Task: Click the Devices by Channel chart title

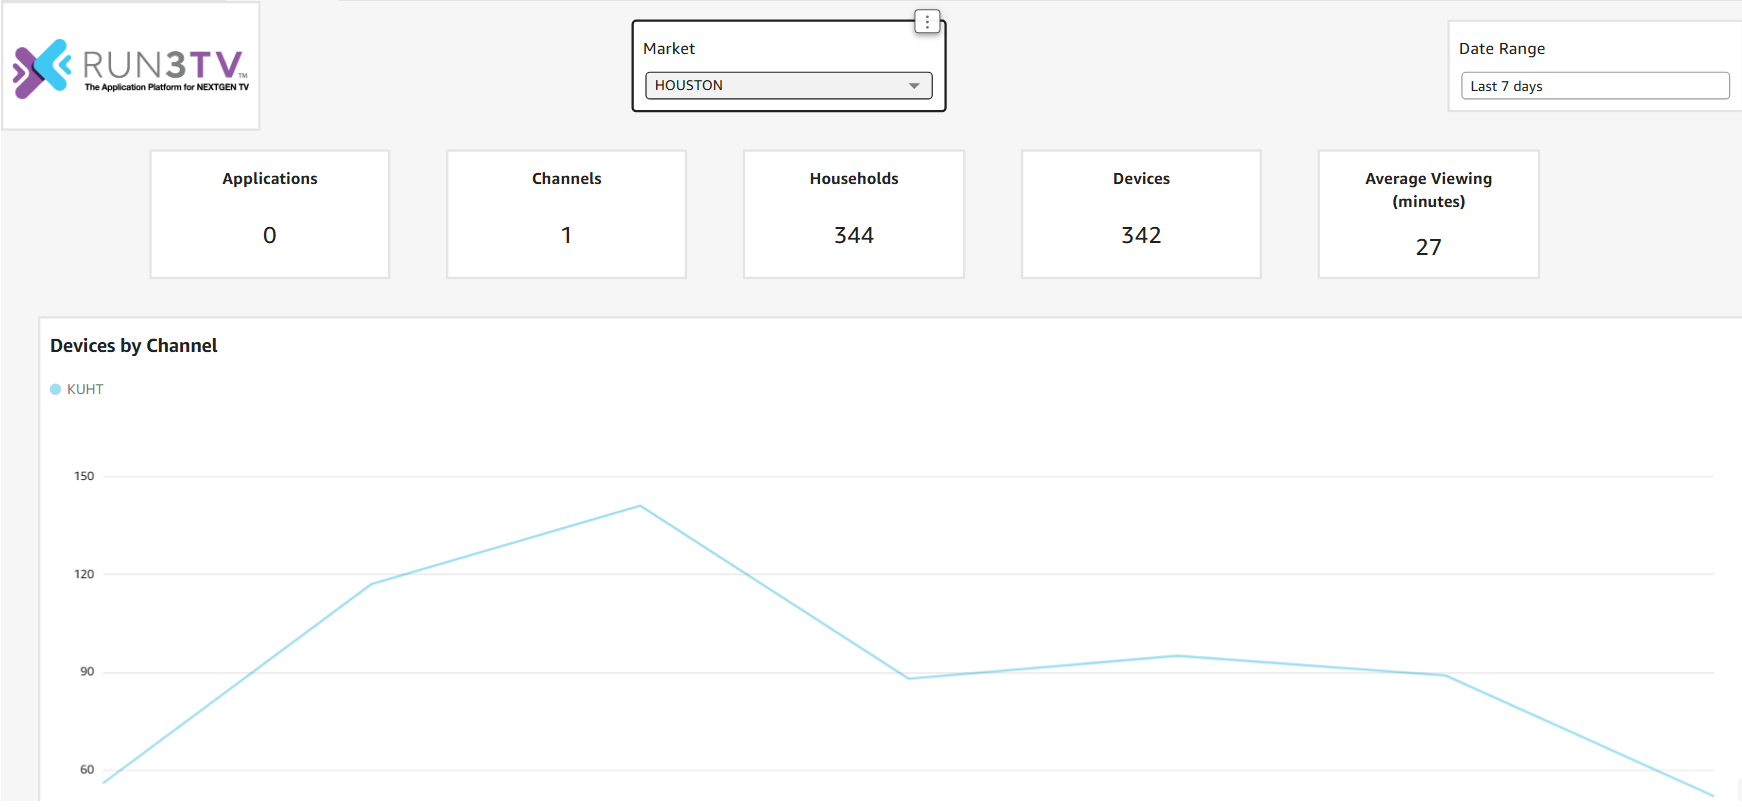Action: (134, 346)
